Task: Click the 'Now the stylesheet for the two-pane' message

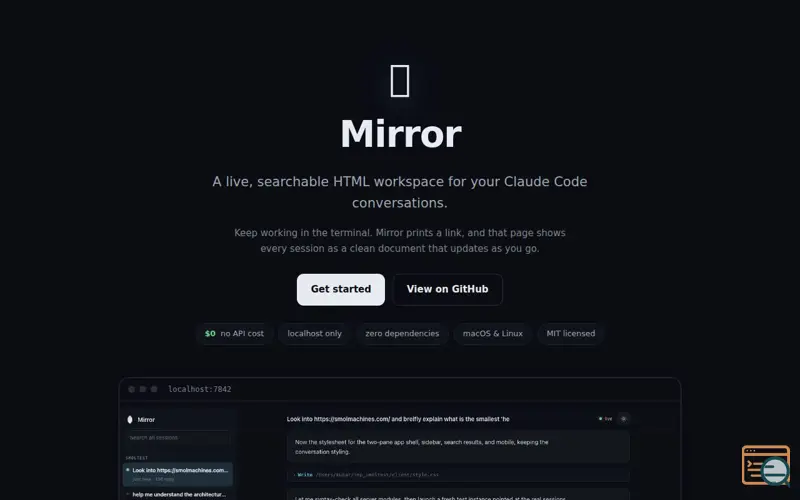Action: (458, 447)
